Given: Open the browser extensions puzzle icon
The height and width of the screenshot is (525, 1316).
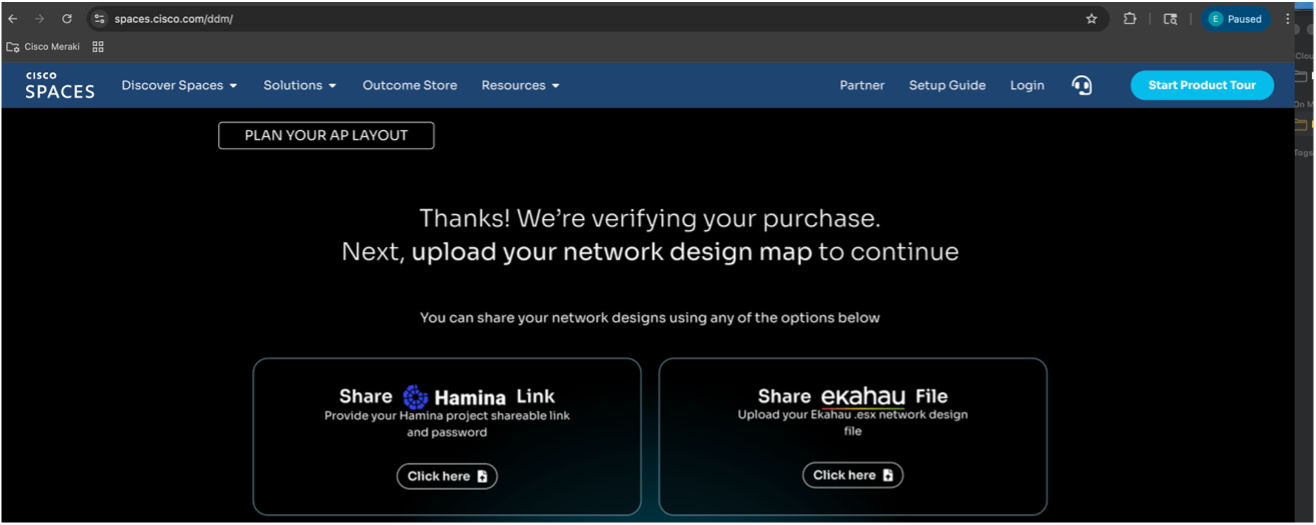Looking at the screenshot, I should [1130, 19].
